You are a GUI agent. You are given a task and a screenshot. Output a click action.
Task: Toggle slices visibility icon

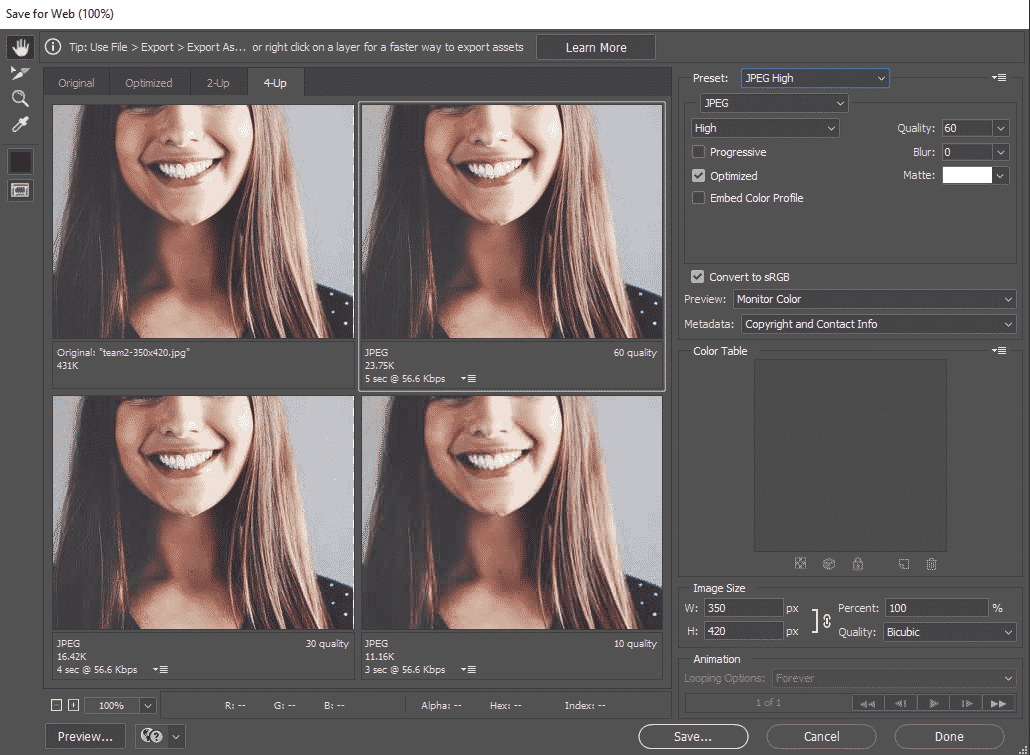20,191
